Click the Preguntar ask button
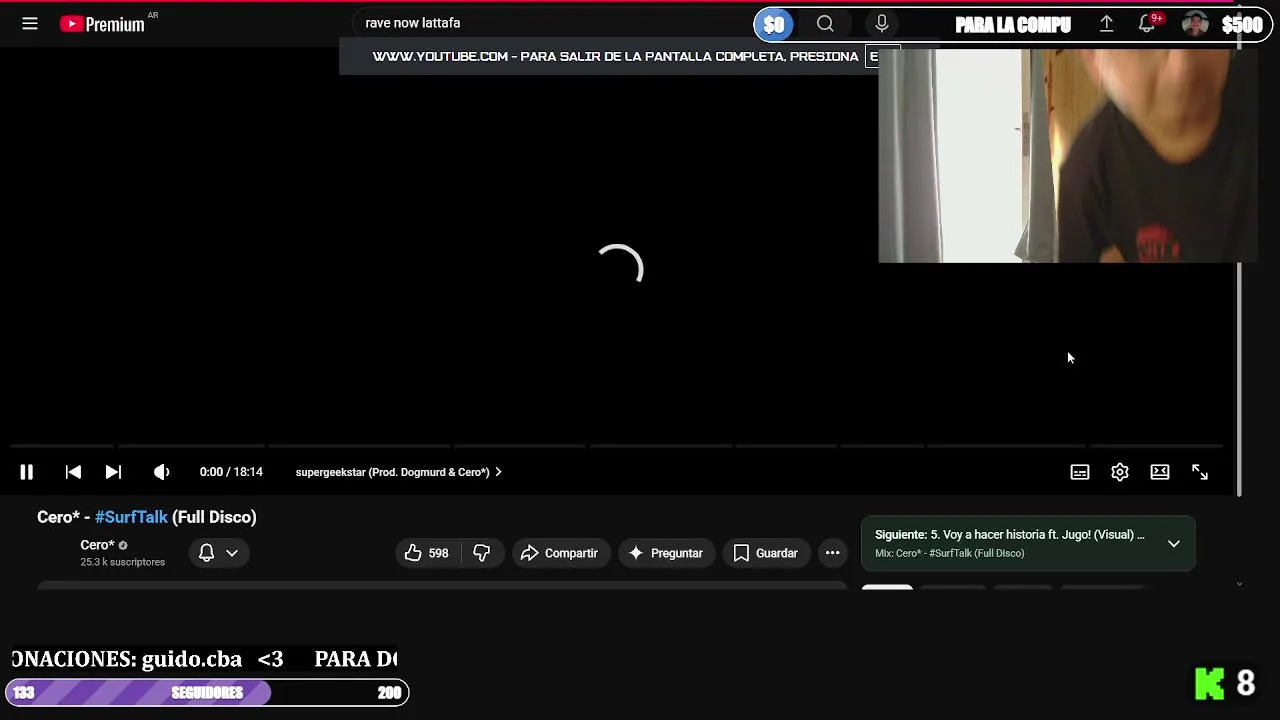The image size is (1280, 720). (x=665, y=553)
